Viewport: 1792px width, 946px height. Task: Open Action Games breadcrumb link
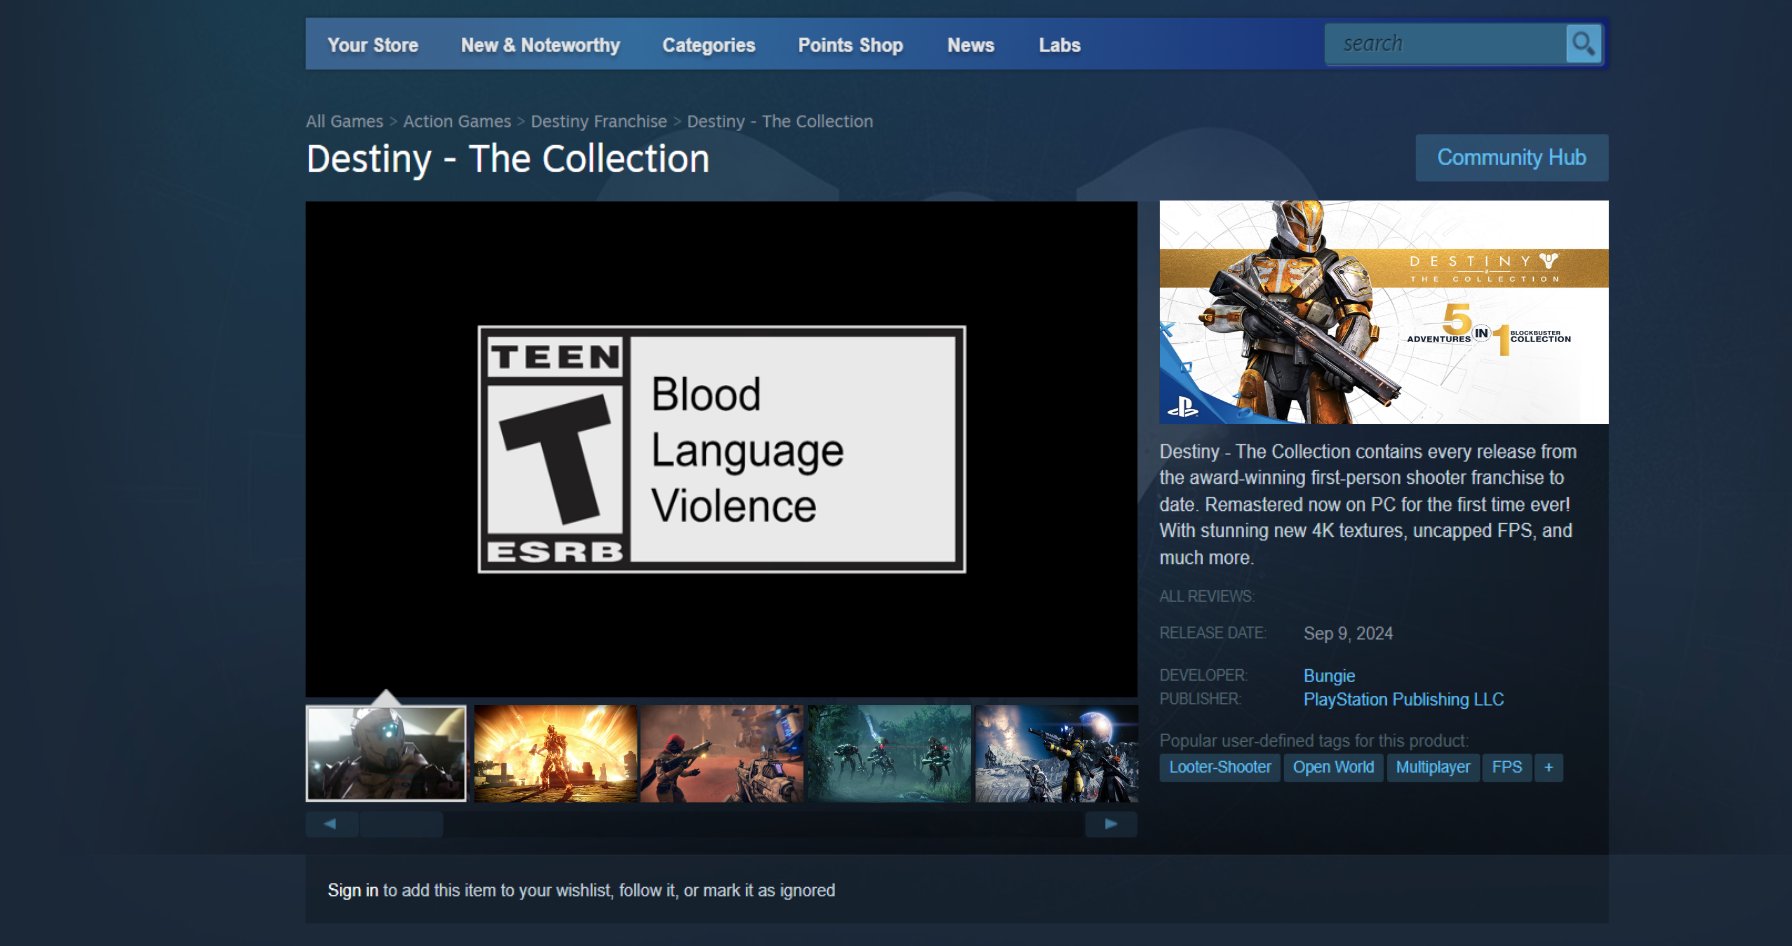pos(457,121)
